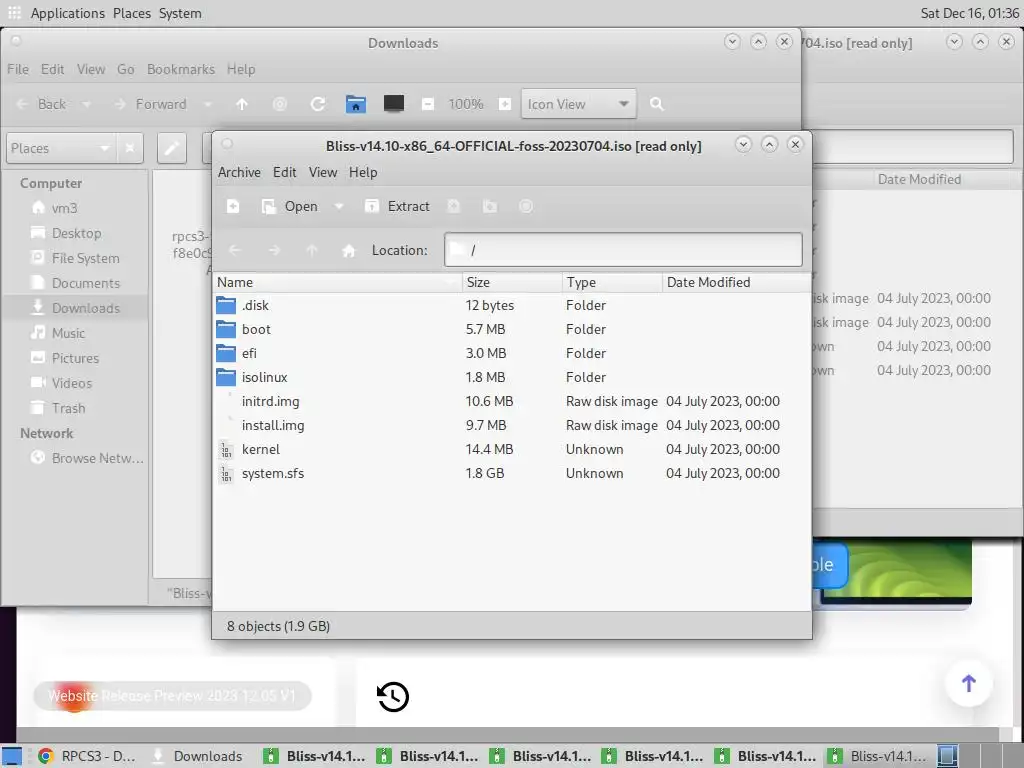Click the history clock icon on webpage
The height and width of the screenshot is (768, 1024).
point(393,697)
